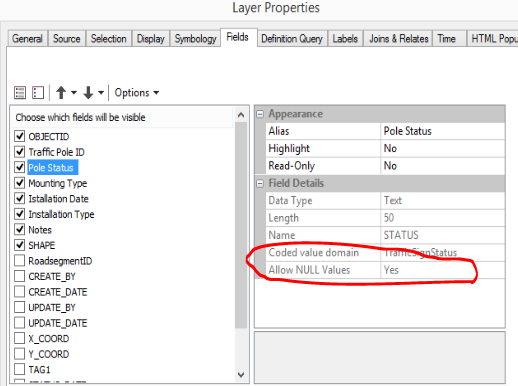Check the Y_COORD field checkbox

click(20, 354)
